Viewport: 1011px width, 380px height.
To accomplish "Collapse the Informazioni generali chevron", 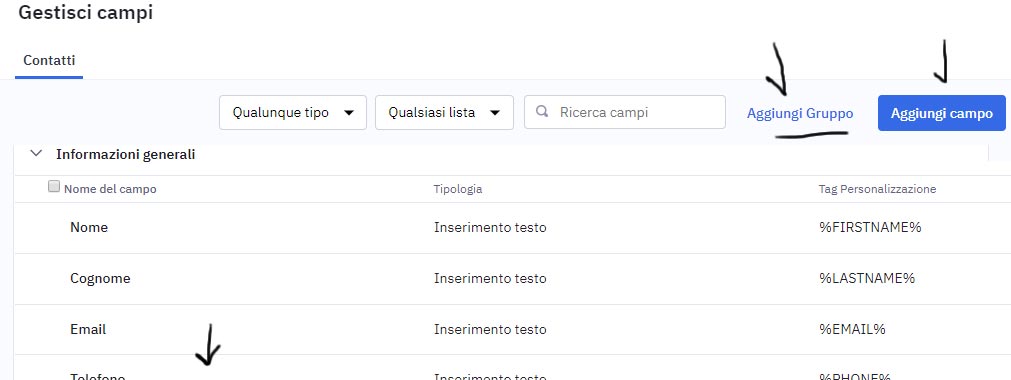I will tap(37, 154).
